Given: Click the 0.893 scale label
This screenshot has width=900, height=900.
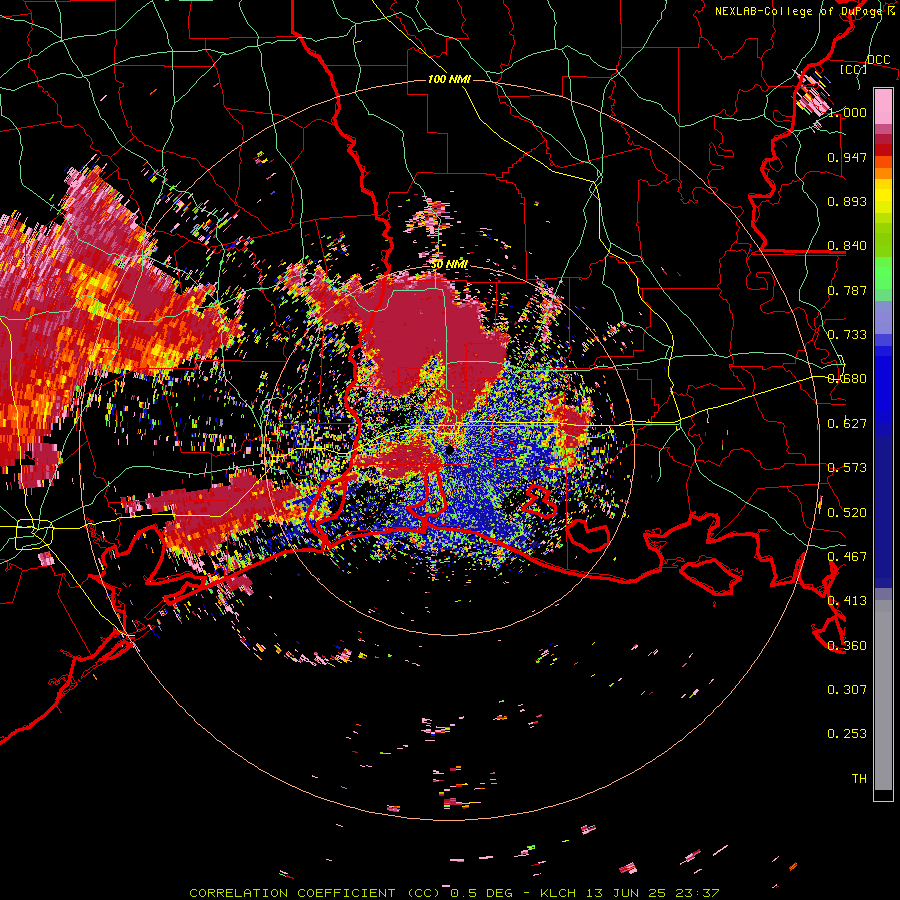Looking at the screenshot, I should [847, 201].
